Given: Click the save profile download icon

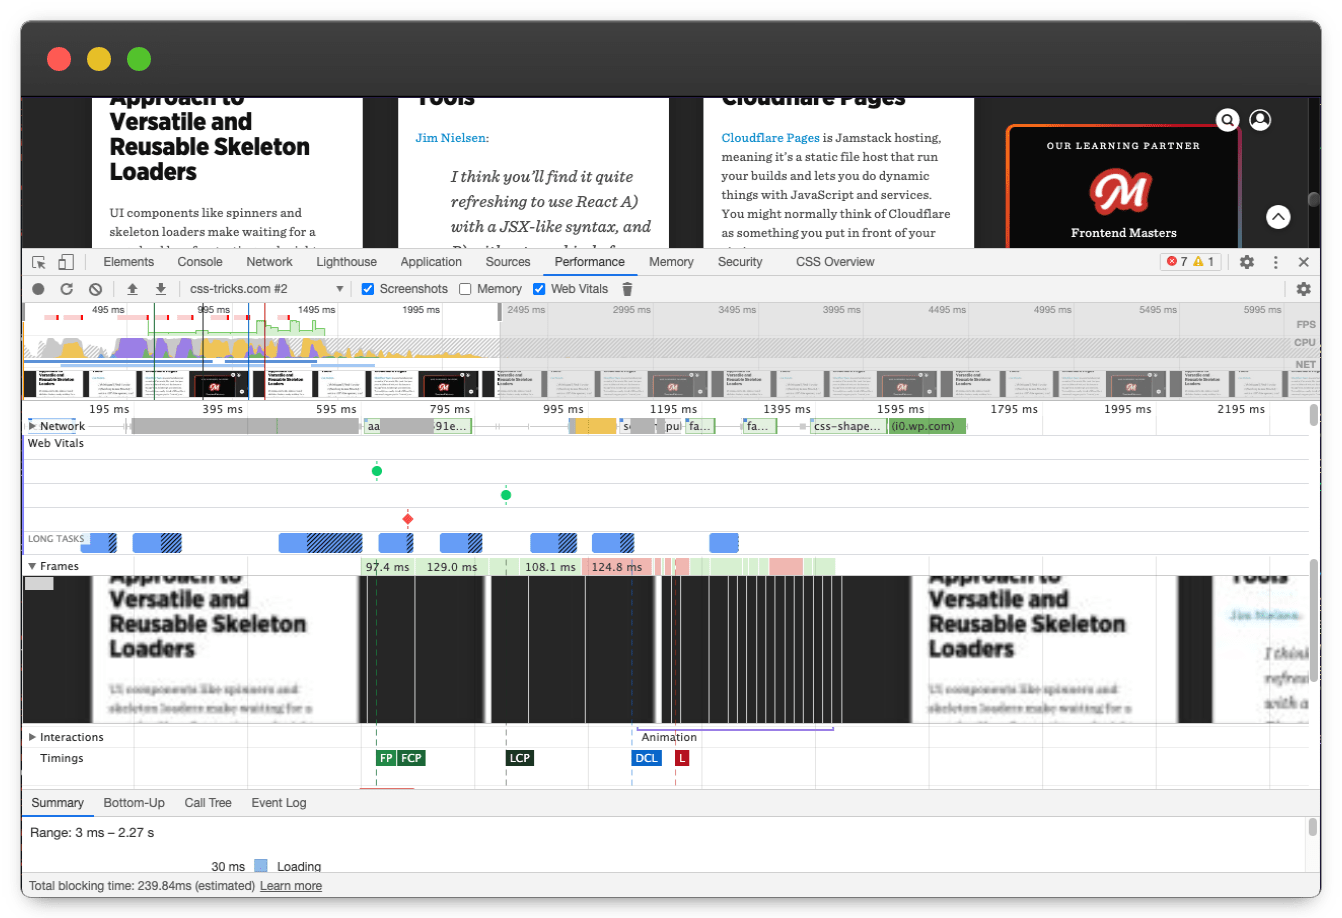Looking at the screenshot, I should coord(160,289).
